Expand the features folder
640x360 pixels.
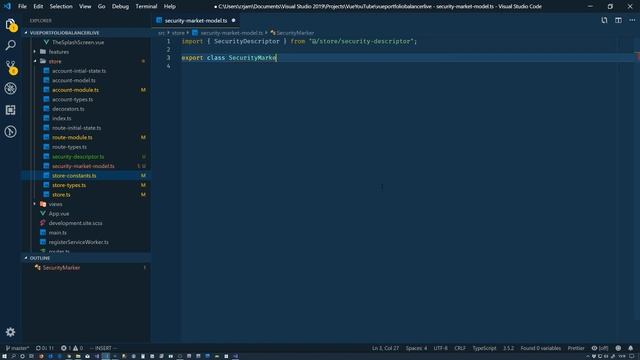[59, 52]
